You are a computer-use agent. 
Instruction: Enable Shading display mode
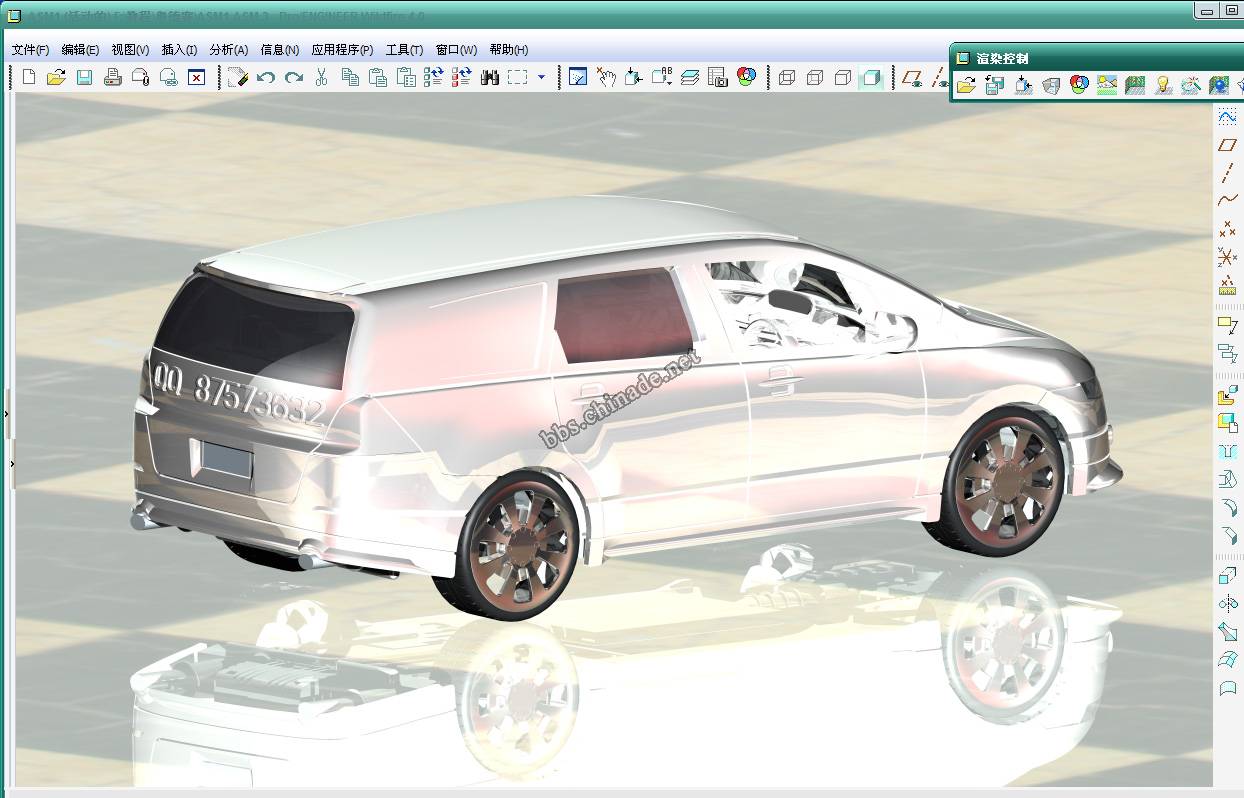click(x=872, y=77)
